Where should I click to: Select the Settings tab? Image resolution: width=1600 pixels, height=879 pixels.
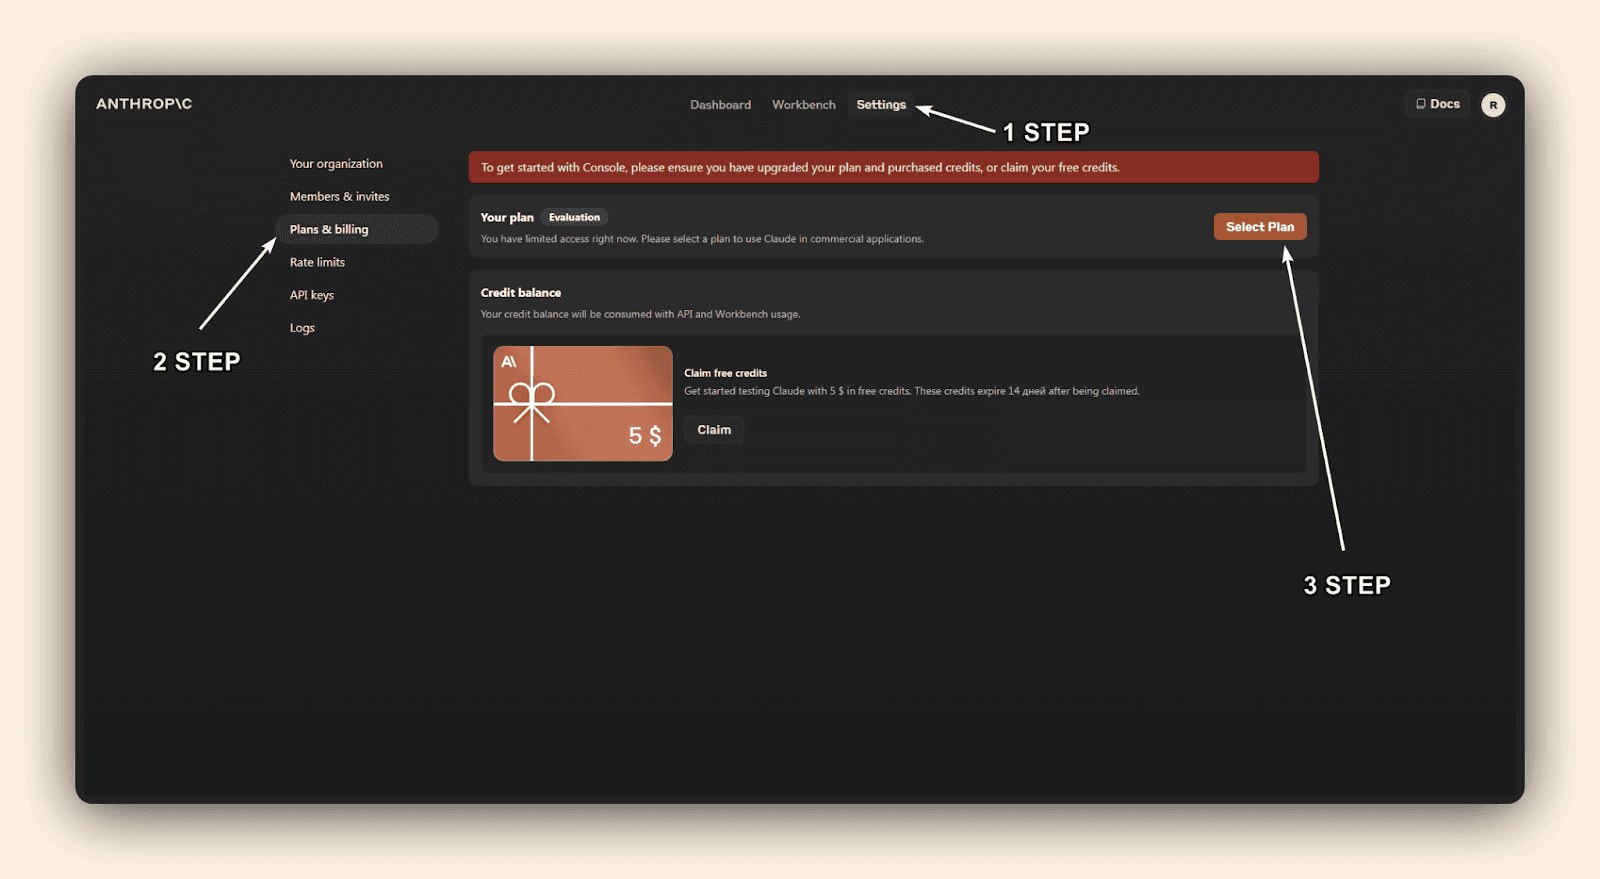click(880, 105)
